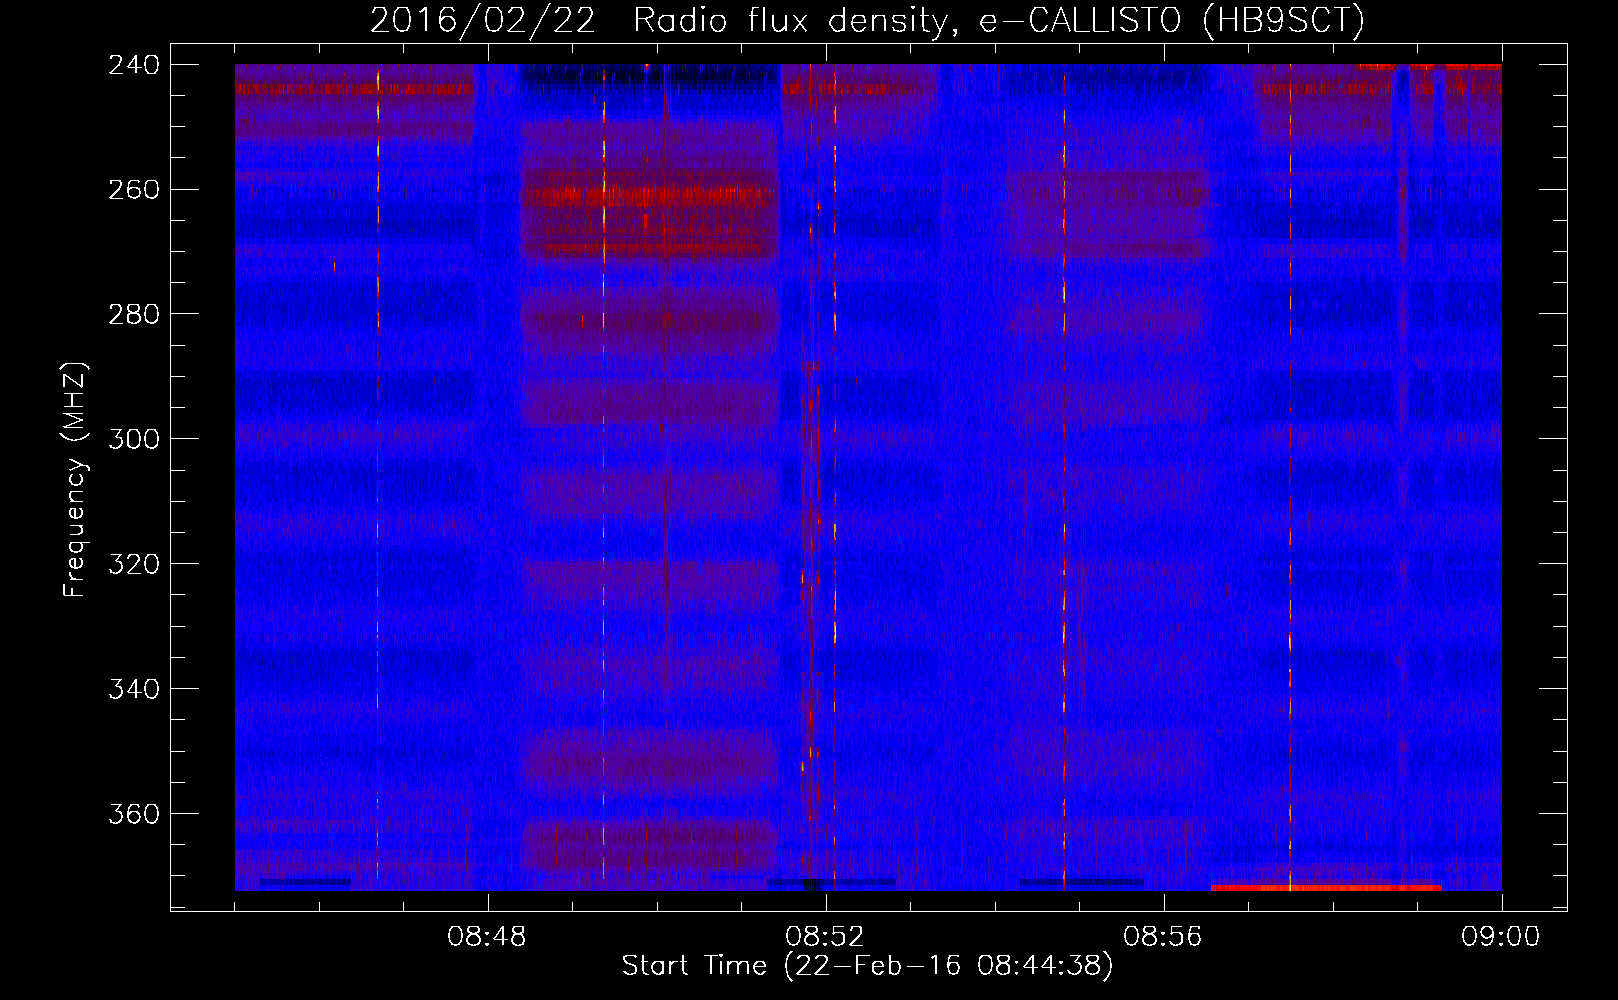Screen dimensions: 1618x1000
Task: Click the 360 frequency tick label
Action: (x=134, y=815)
